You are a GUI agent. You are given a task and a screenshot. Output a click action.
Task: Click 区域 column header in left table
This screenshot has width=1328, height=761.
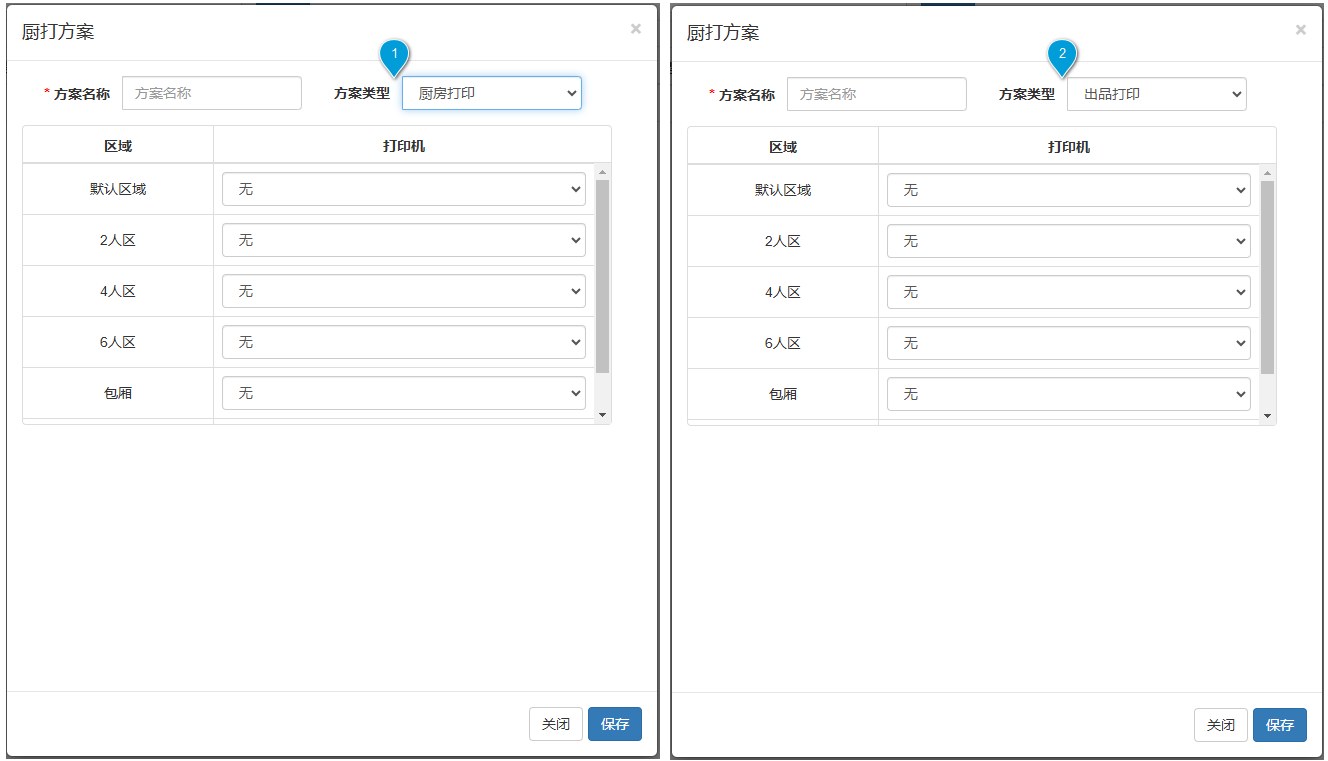point(118,146)
